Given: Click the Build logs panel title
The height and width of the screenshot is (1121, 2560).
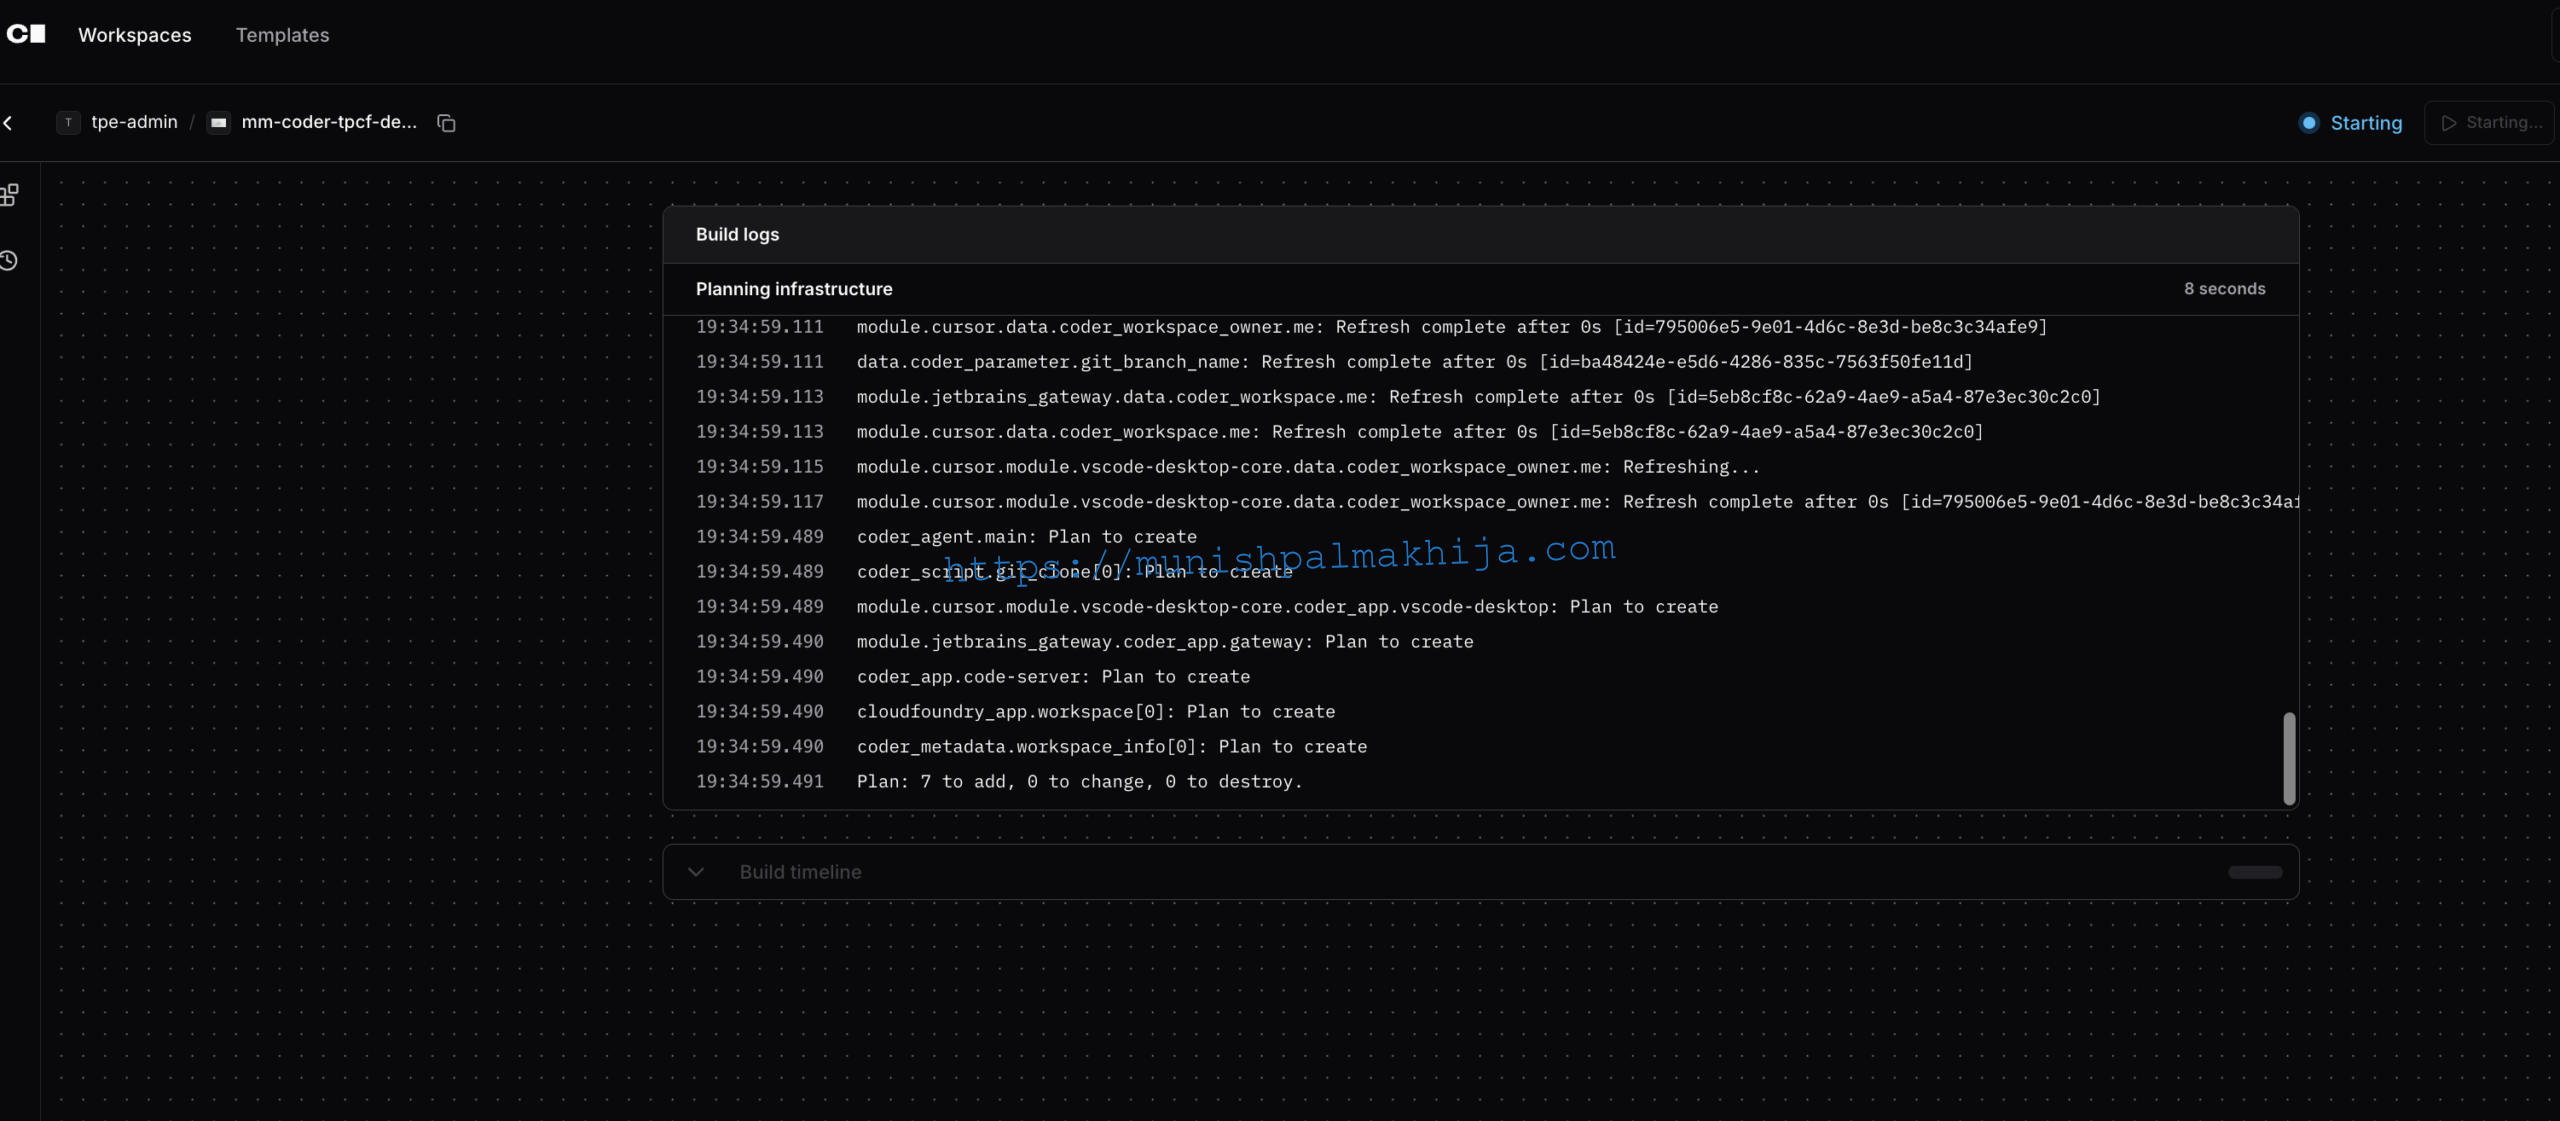Looking at the screenshot, I should coord(737,234).
